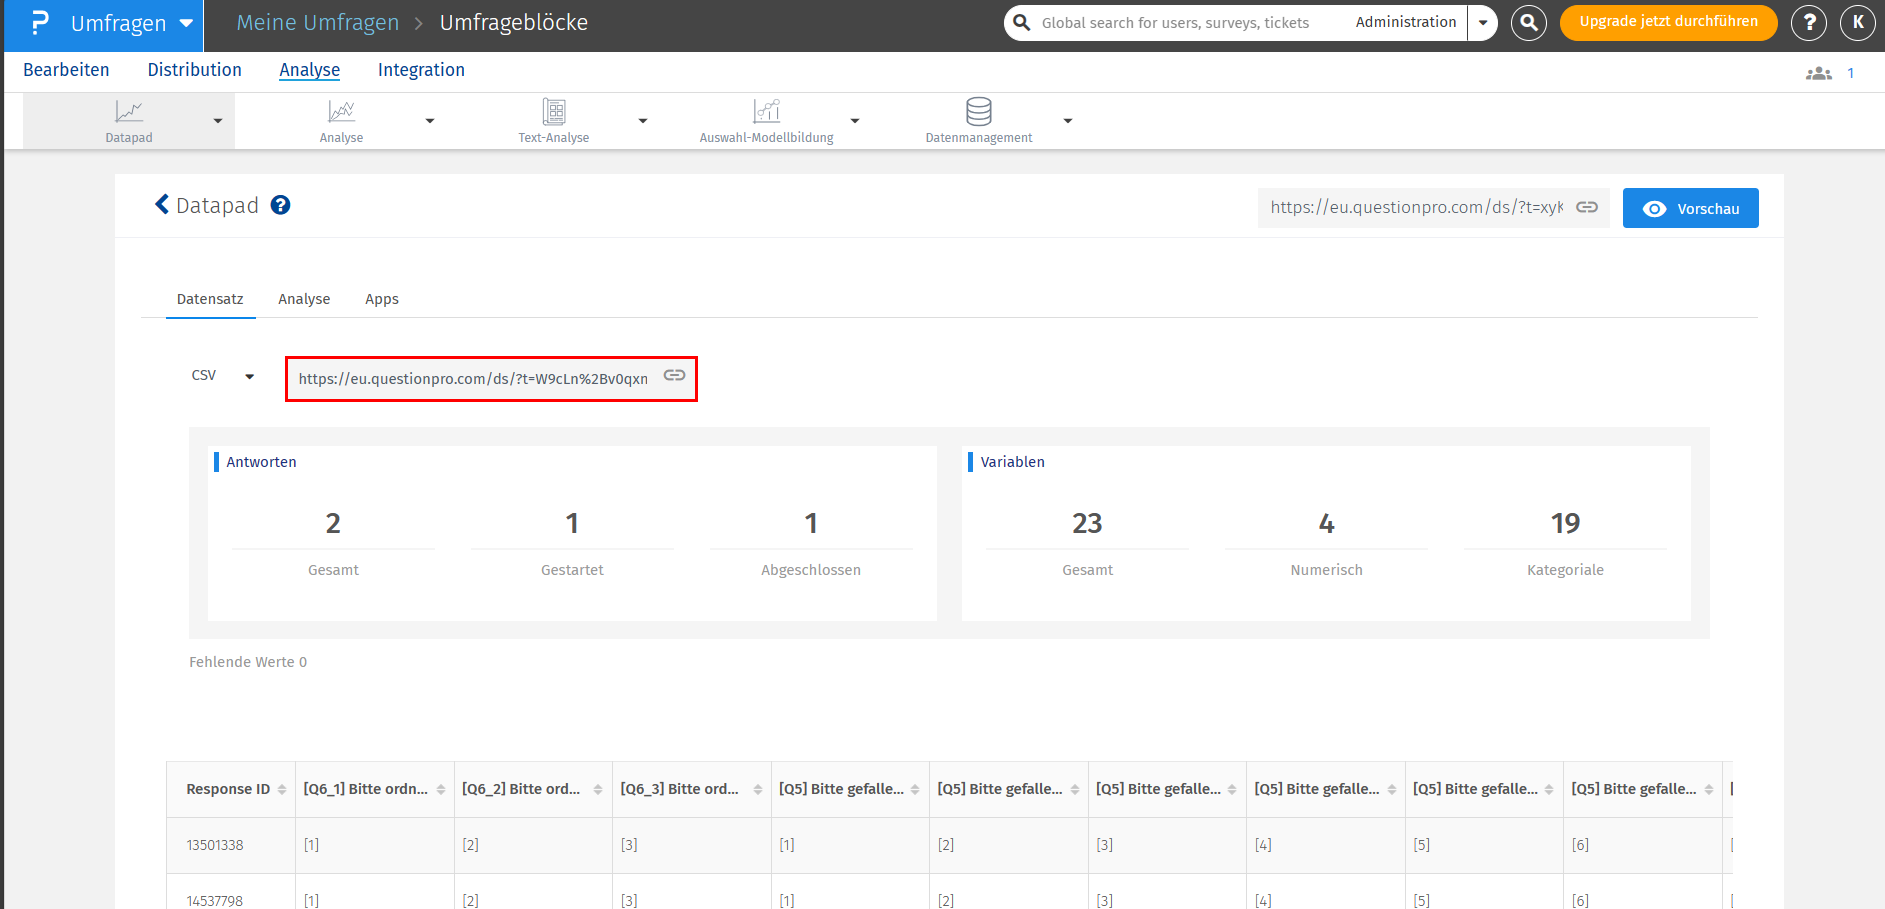Select the Auswahl-Modellbildung toolbar icon

tap(767, 111)
